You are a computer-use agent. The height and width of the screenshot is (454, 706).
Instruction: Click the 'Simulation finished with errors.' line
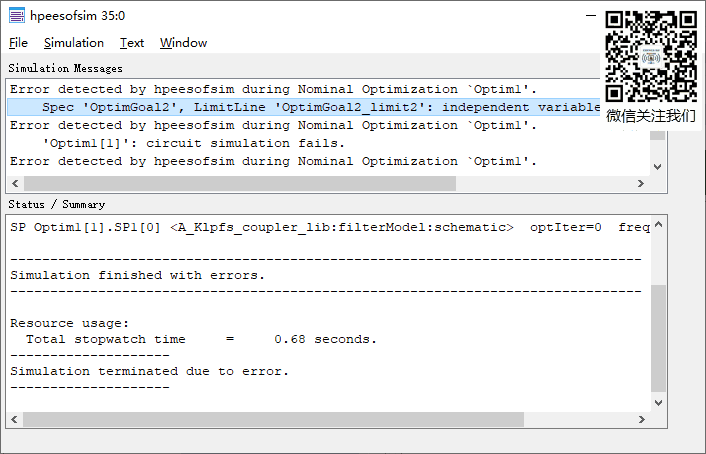pyautogui.click(x=138, y=275)
